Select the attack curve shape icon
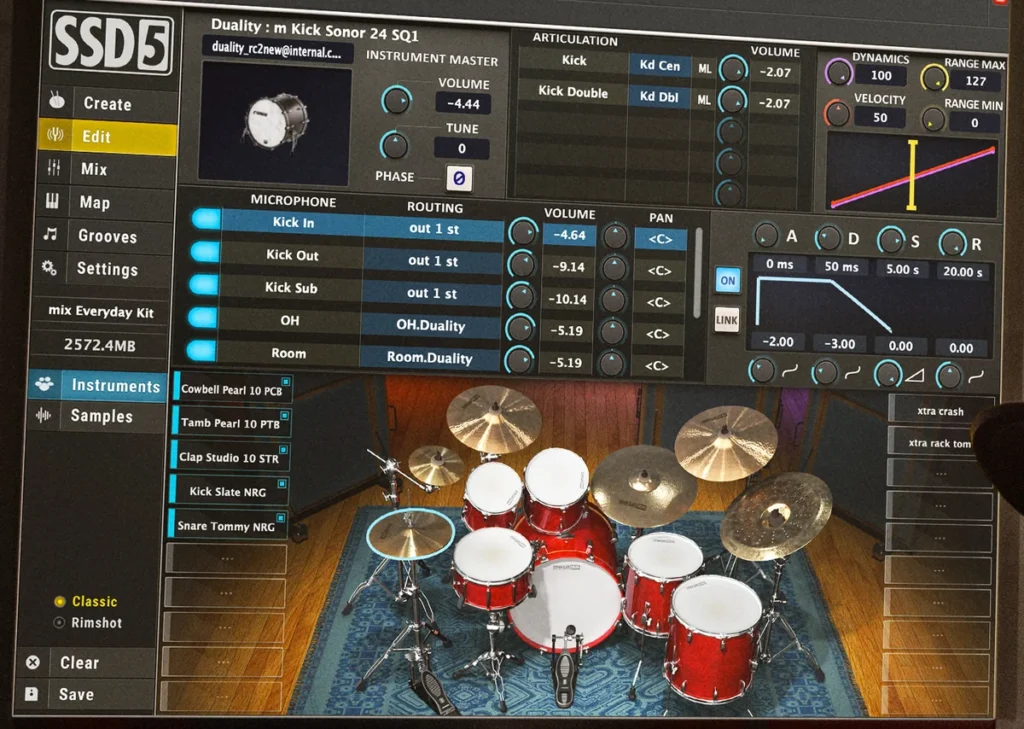The width and height of the screenshot is (1024, 729). coord(790,372)
